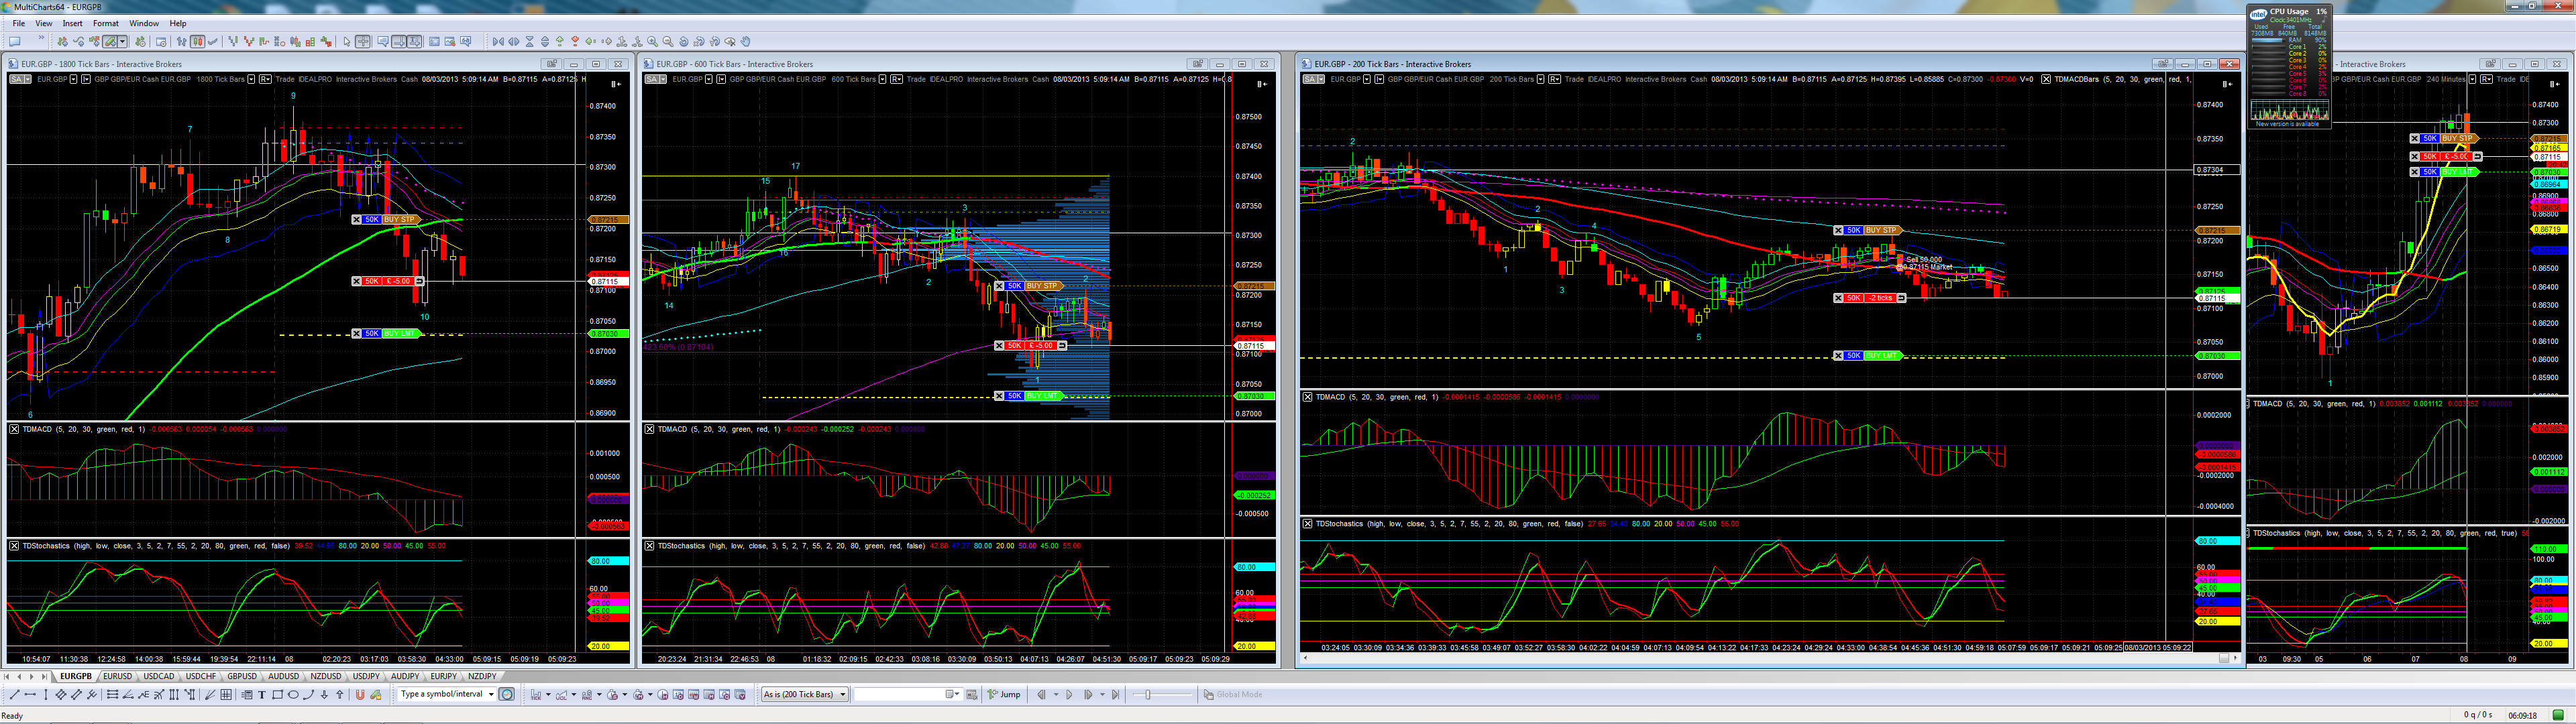
Task: Switch chart style to bar chart icon
Action: pos(181,42)
